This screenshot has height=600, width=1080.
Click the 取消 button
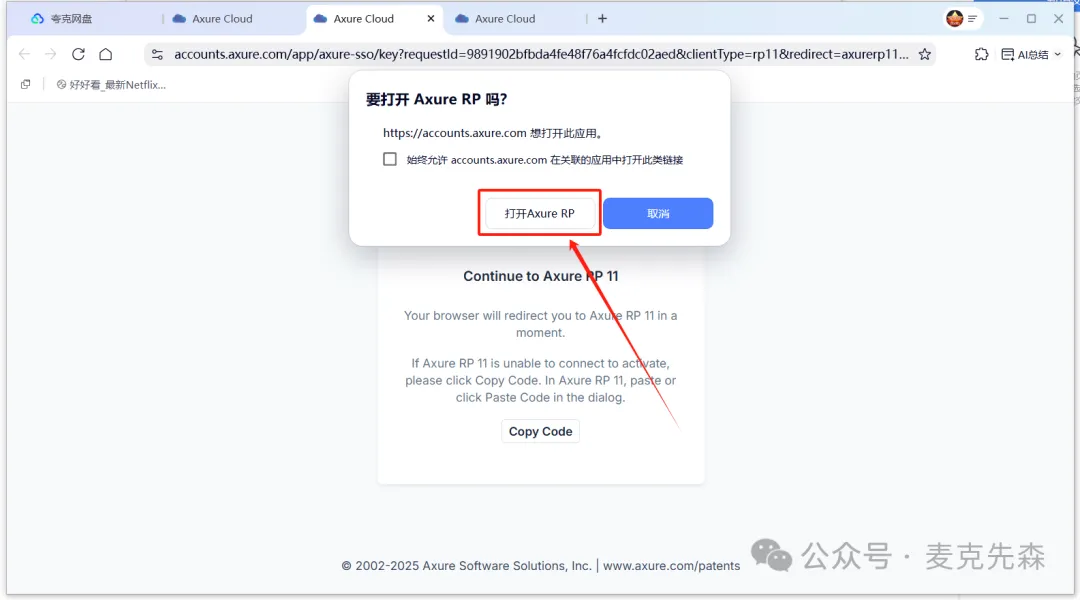click(658, 214)
